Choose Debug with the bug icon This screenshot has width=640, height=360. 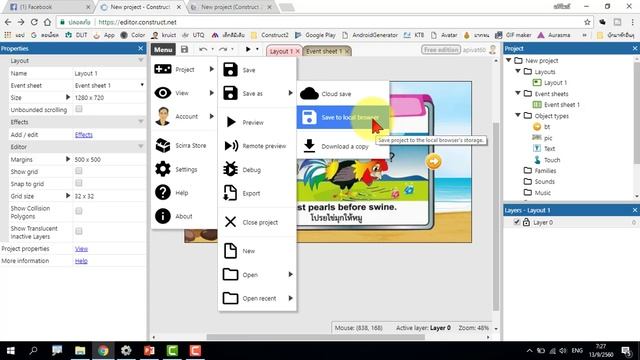coord(257,169)
